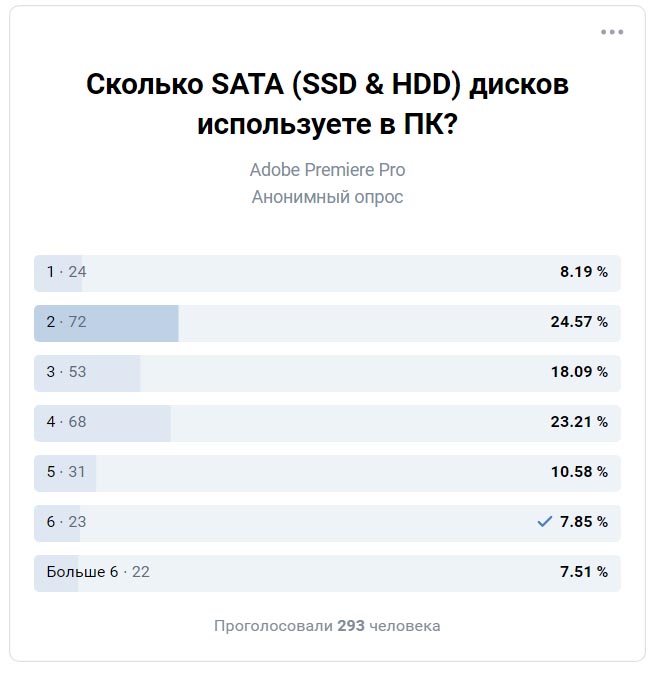Screen dimensions: 658x673
Task: Click the 18.09 % result value
Action: (x=579, y=372)
